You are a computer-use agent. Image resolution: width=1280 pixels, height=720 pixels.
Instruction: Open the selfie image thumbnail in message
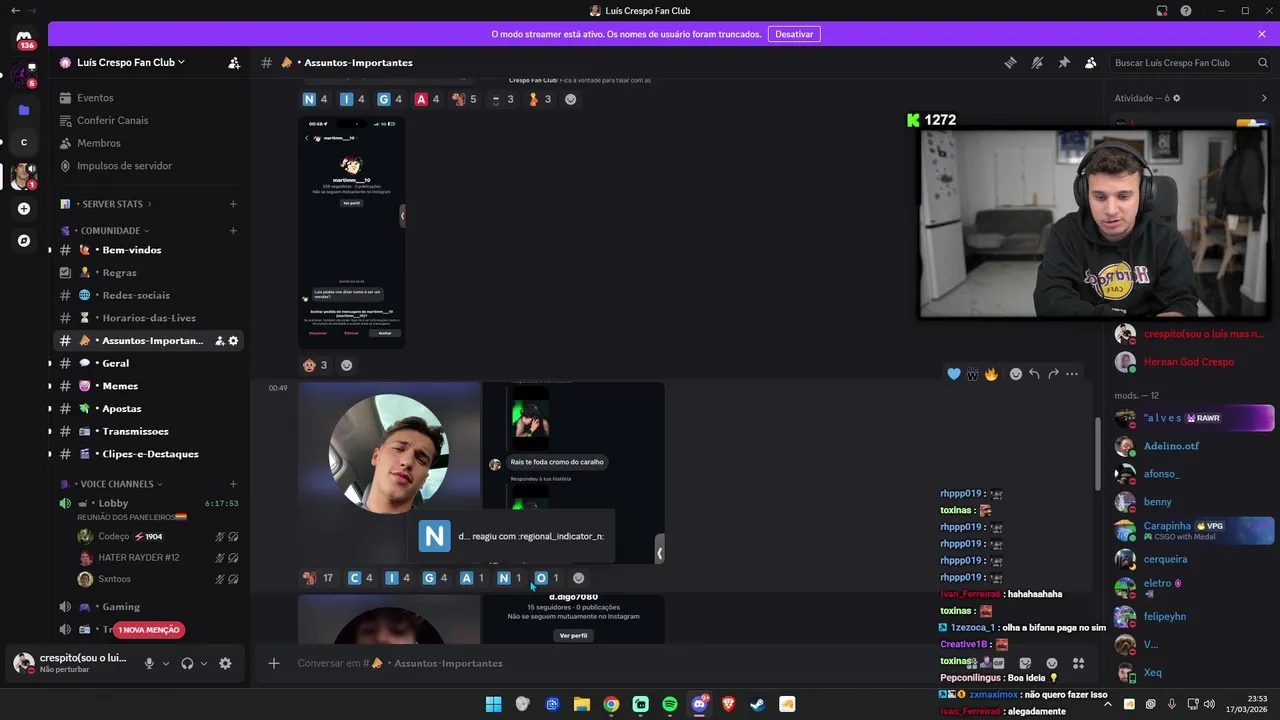[x=389, y=471]
